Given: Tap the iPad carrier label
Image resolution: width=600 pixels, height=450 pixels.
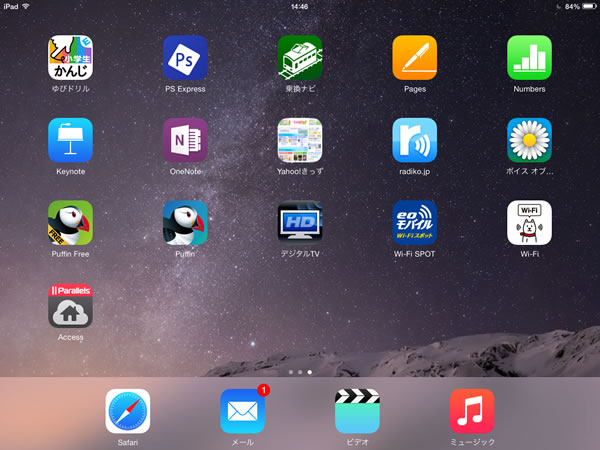Looking at the screenshot, I should point(11,7).
